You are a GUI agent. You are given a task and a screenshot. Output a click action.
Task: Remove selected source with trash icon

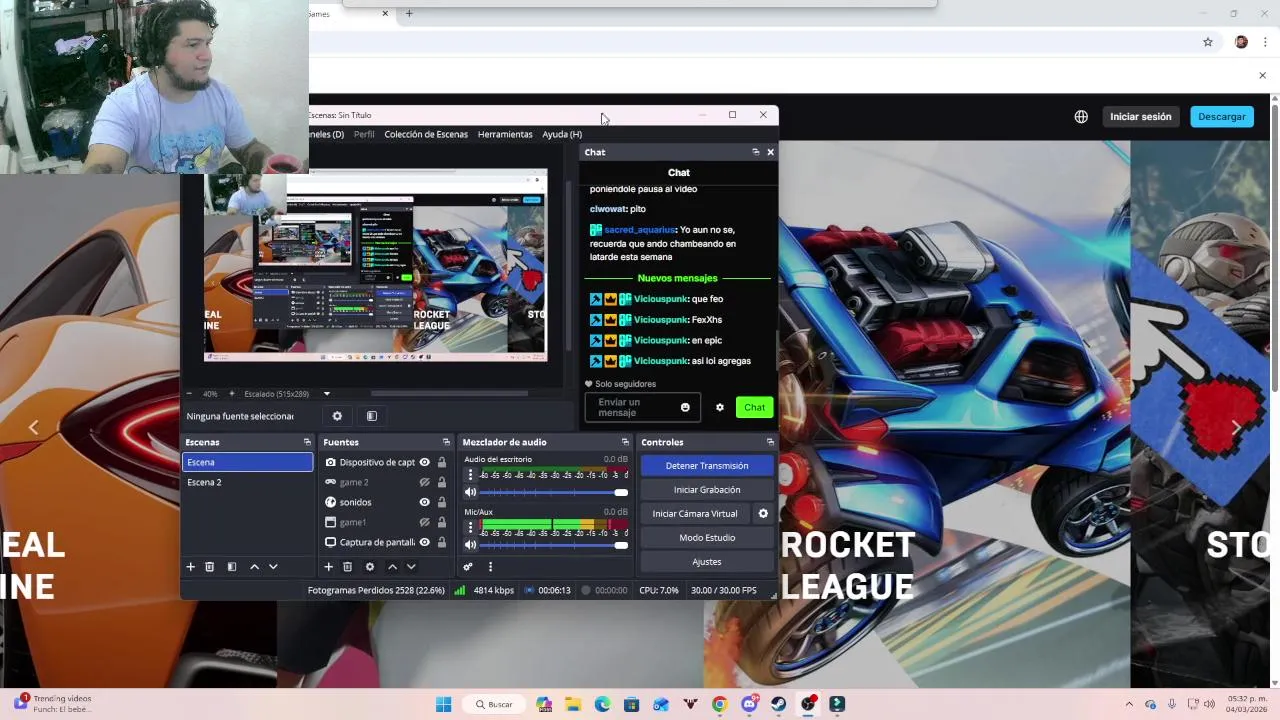[x=347, y=567]
